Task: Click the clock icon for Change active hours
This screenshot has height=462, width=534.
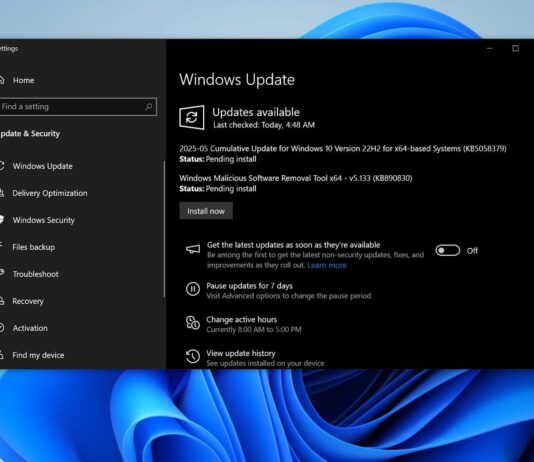Action: tap(193, 323)
